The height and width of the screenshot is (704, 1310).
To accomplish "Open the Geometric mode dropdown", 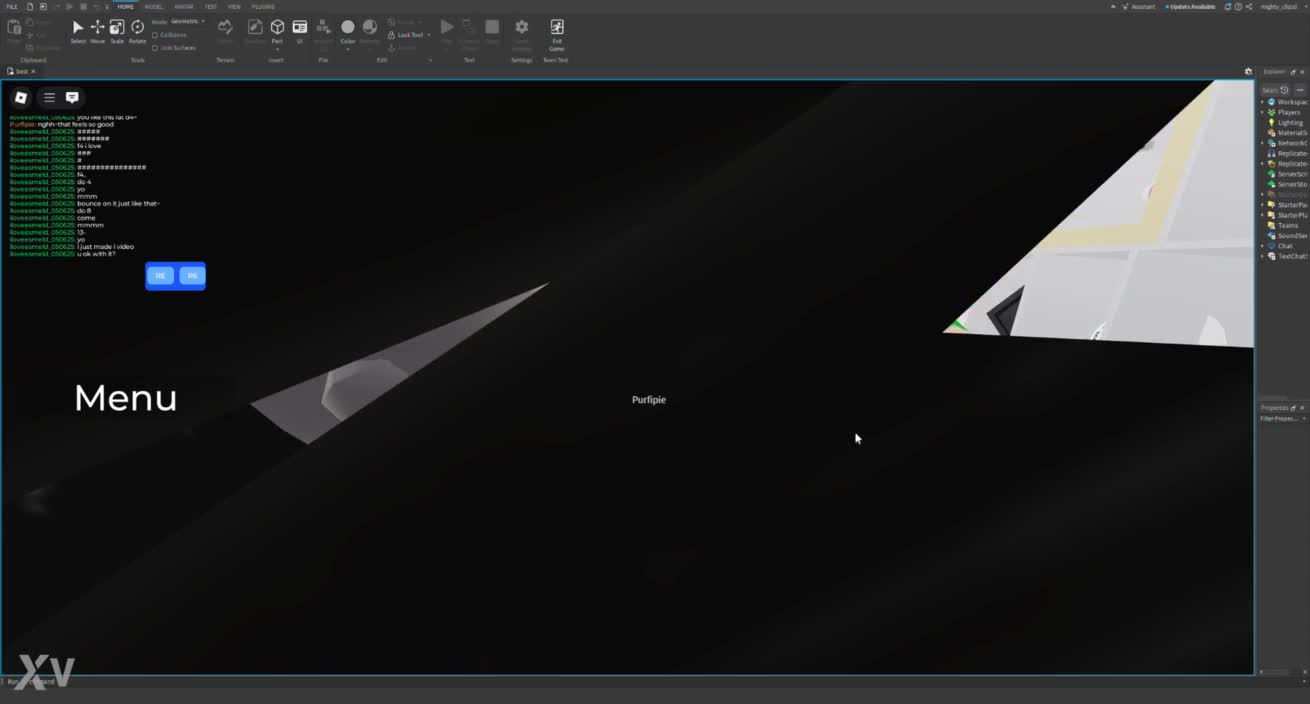I will pyautogui.click(x=187, y=21).
